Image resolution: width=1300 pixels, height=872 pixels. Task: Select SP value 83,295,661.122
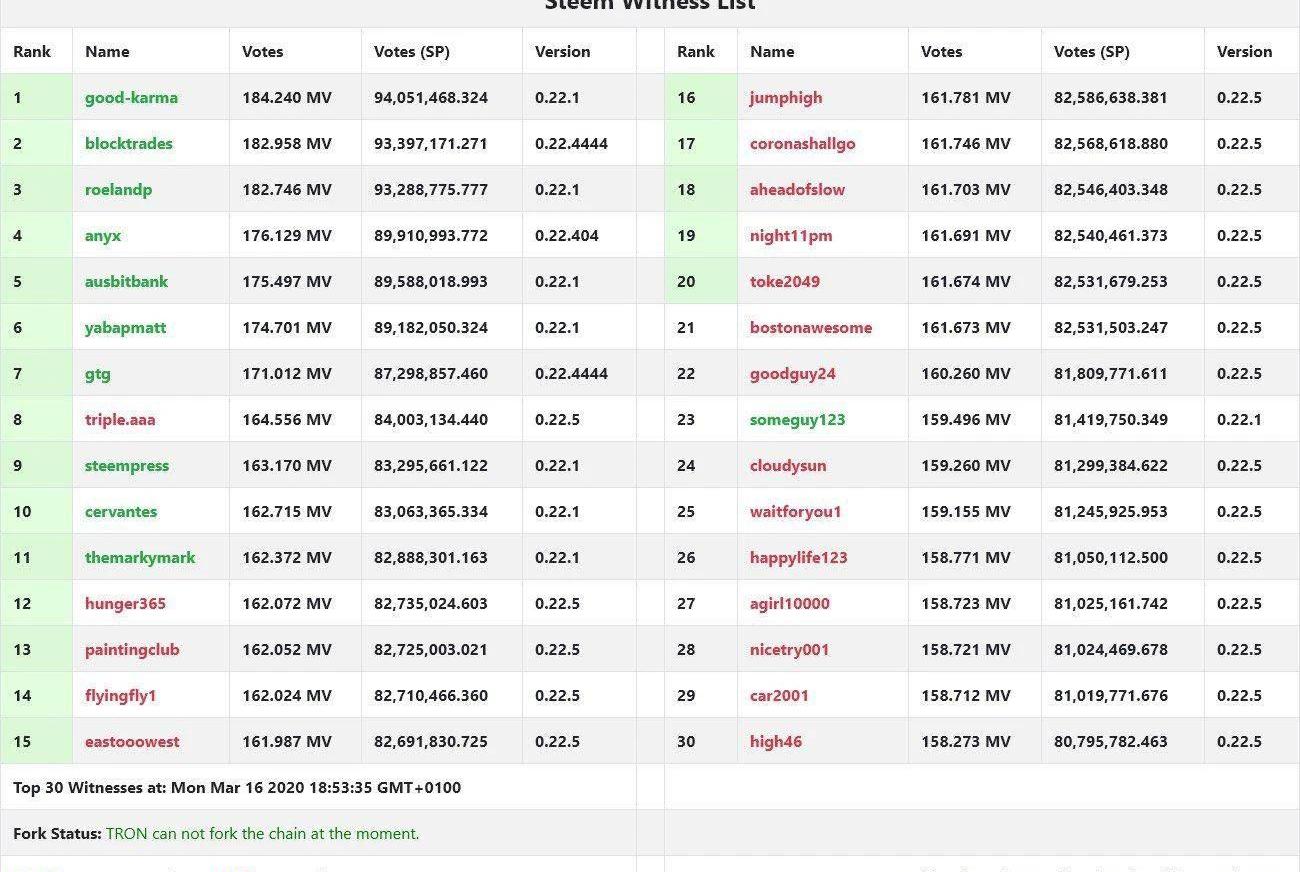pyautogui.click(x=431, y=466)
